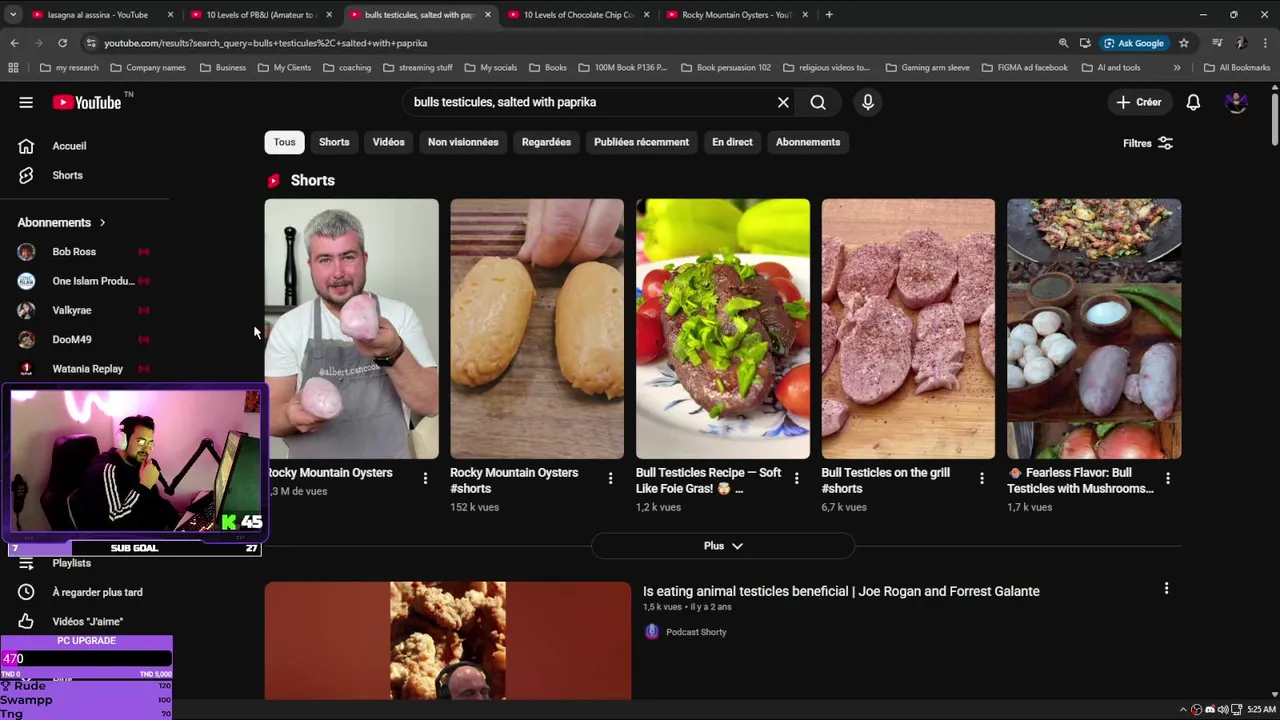
Task: Click the Podcast Shorty channel avatar
Action: (652, 632)
